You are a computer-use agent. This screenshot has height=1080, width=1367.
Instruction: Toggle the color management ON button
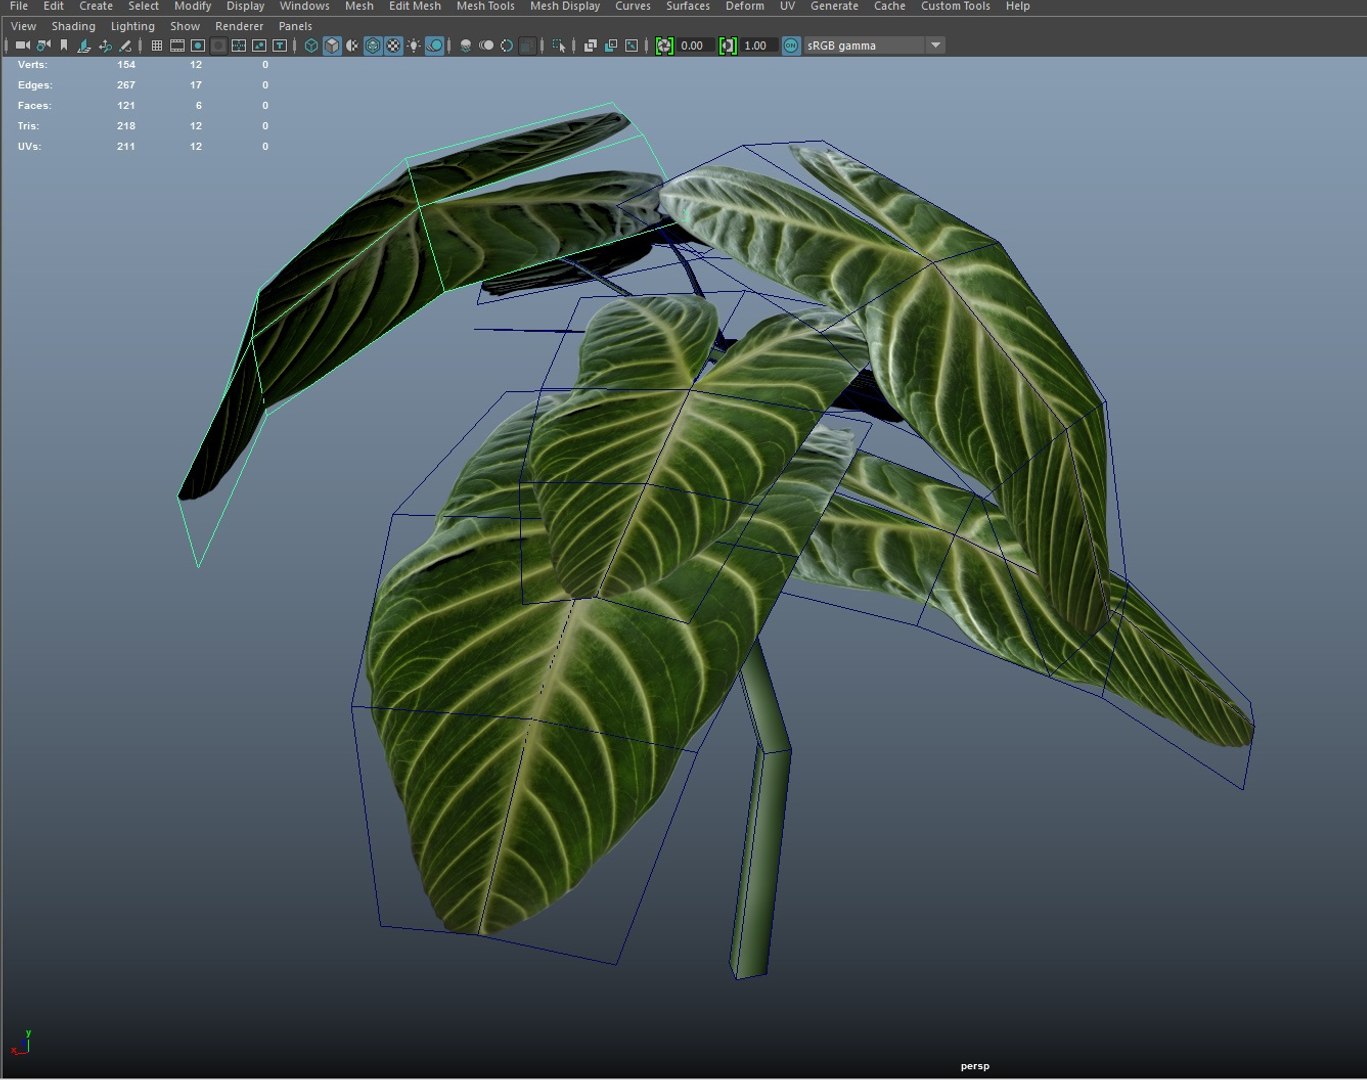[791, 45]
